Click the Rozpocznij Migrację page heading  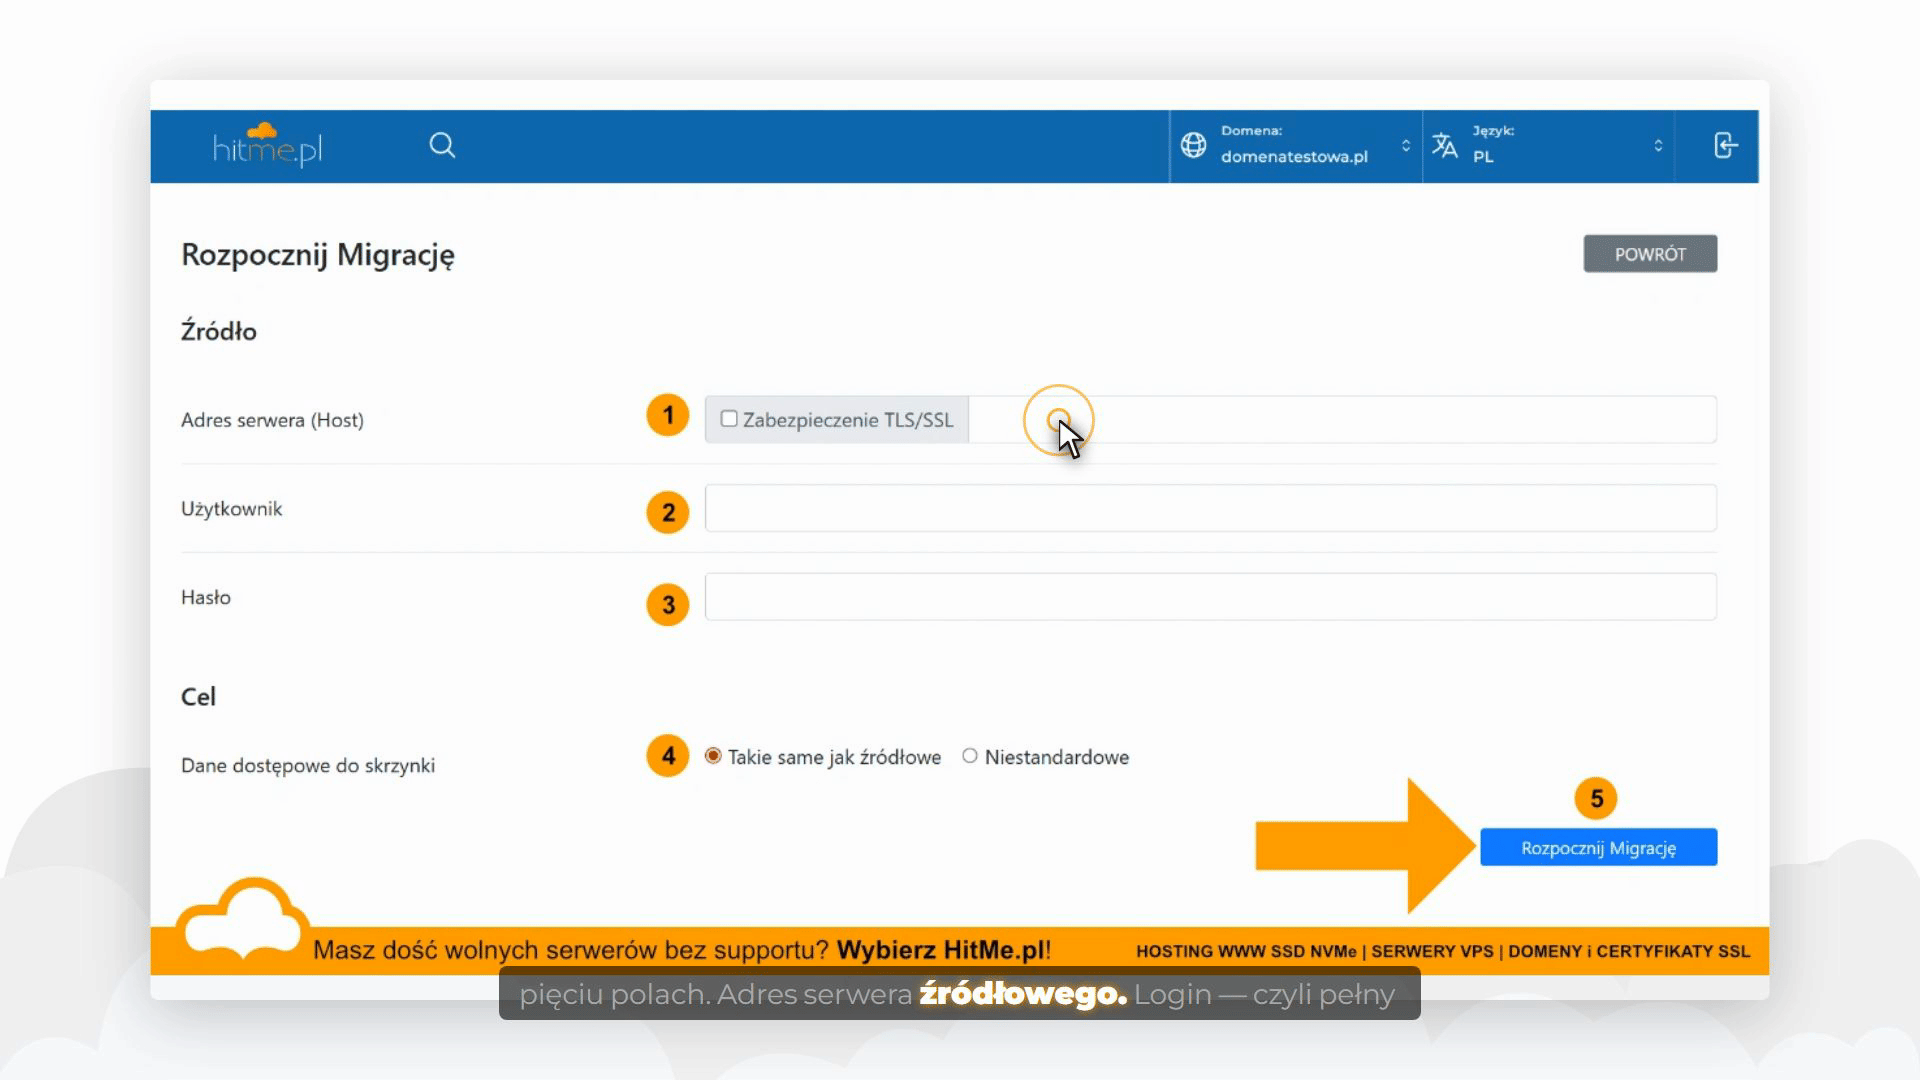[x=318, y=255]
